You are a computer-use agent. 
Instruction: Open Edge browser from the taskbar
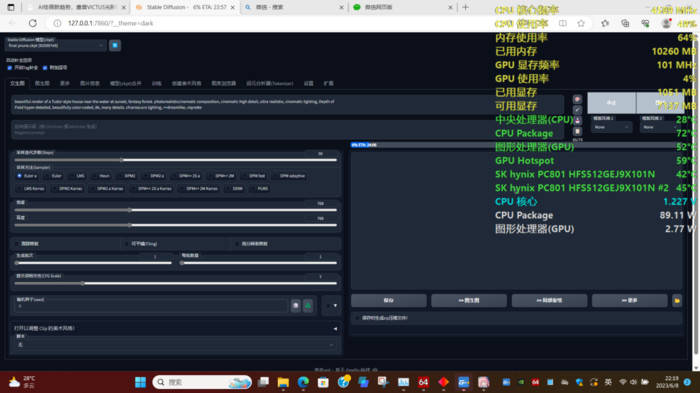pos(303,382)
